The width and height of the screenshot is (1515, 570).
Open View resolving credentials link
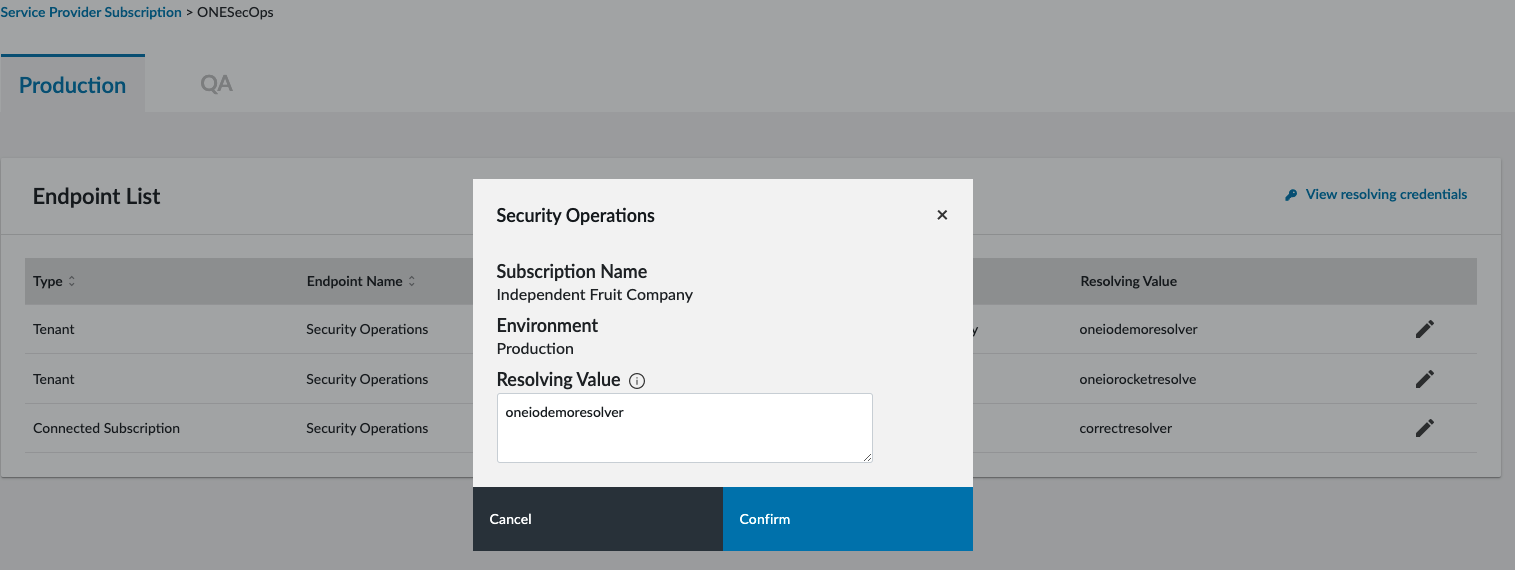[x=1386, y=195]
